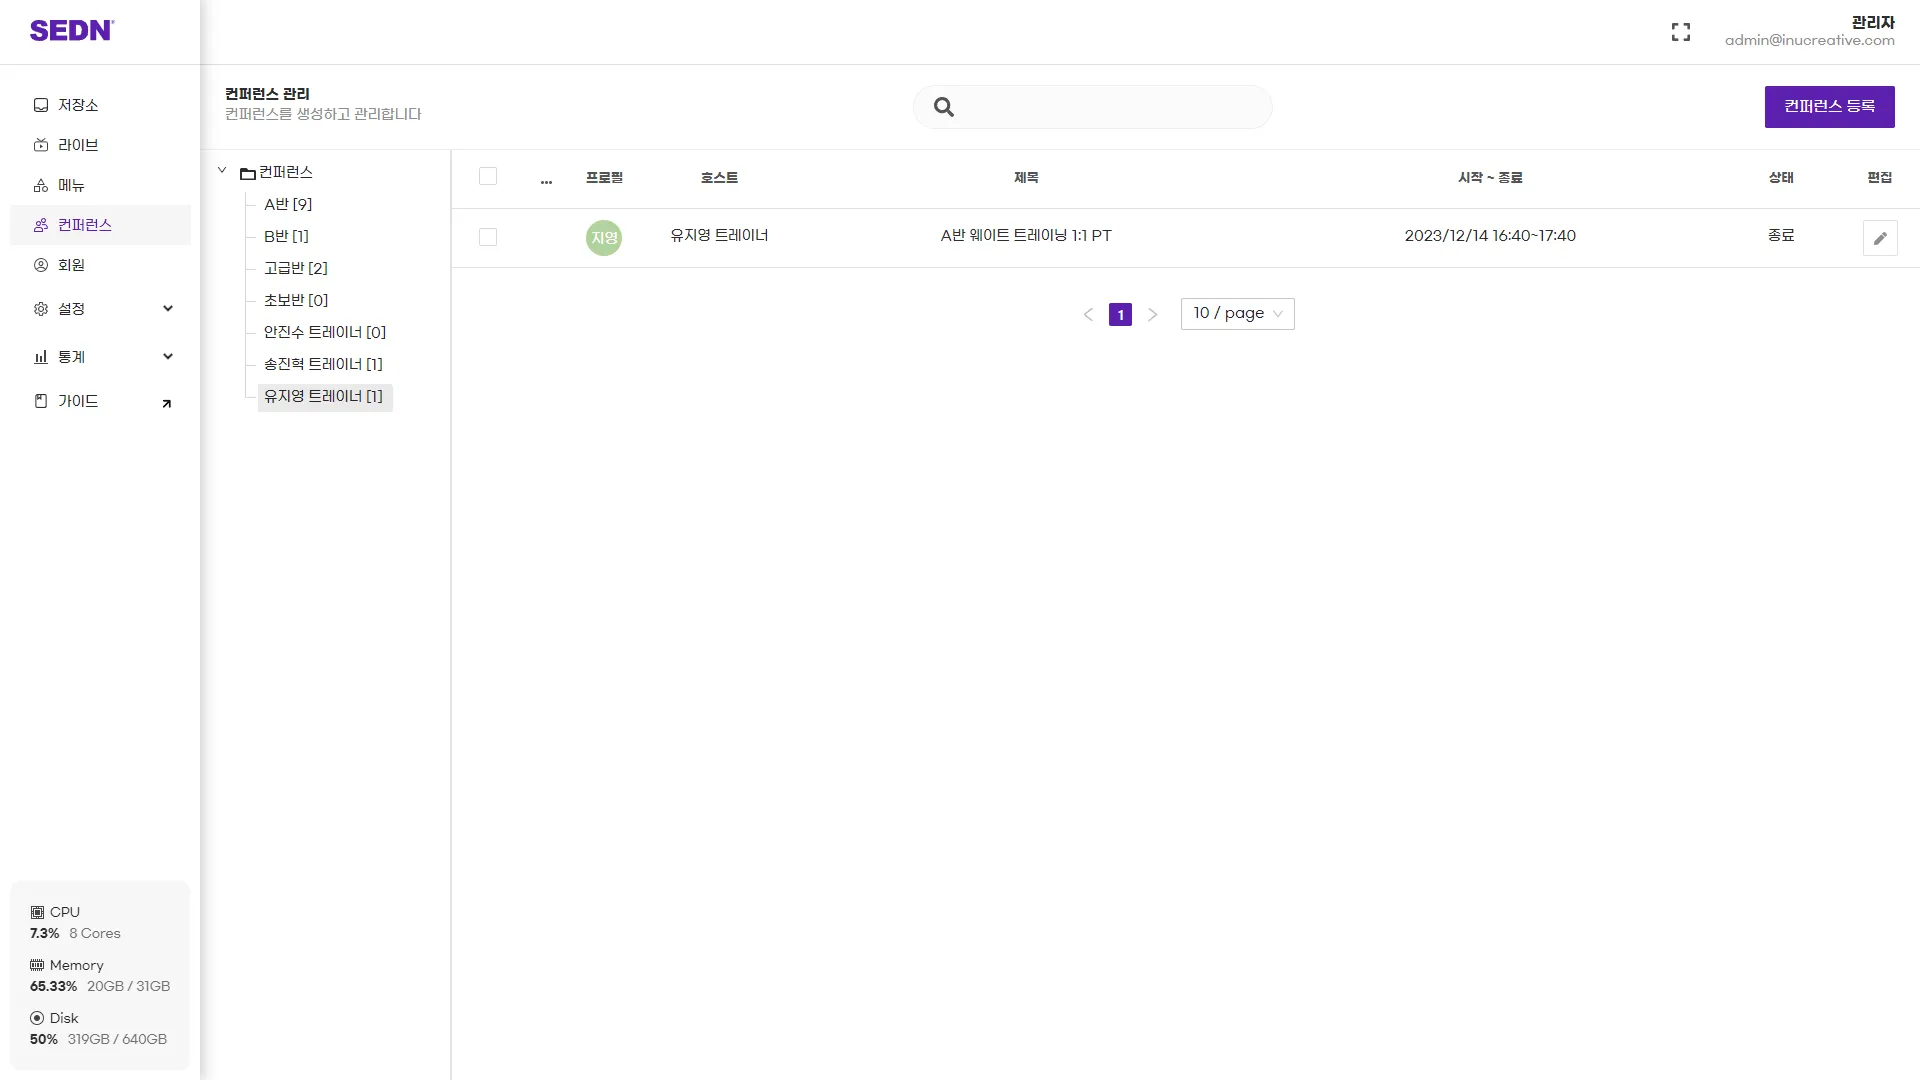Open the 라이브 live sidebar item
Image resolution: width=1920 pixels, height=1080 pixels.
pyautogui.click(x=78, y=145)
